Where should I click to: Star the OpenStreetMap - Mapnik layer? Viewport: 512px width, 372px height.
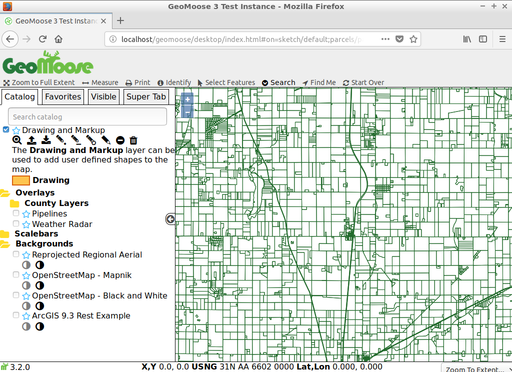click(x=26, y=276)
